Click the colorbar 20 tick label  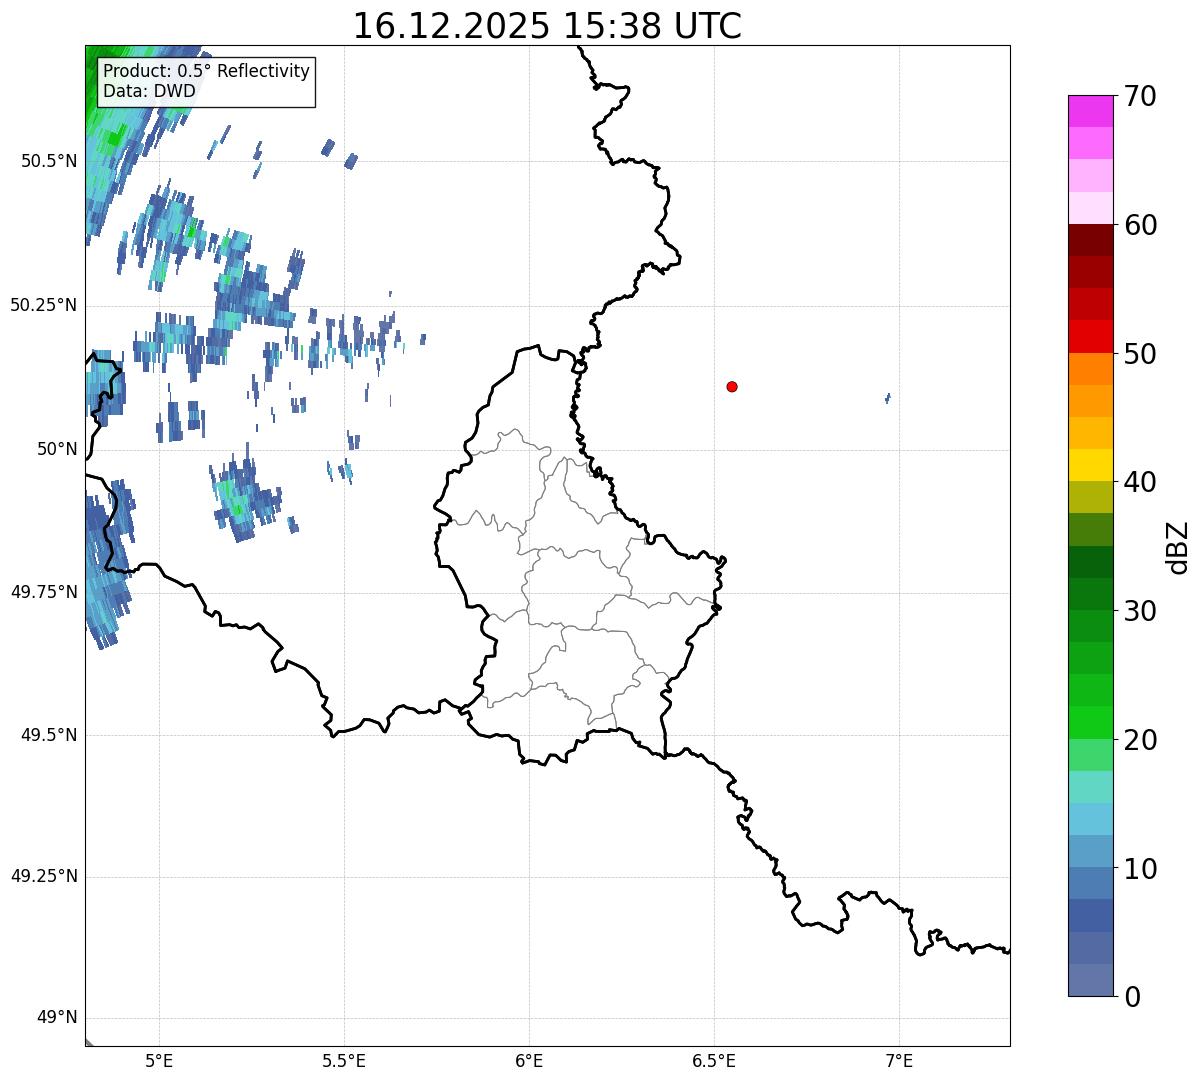[x=1141, y=740]
